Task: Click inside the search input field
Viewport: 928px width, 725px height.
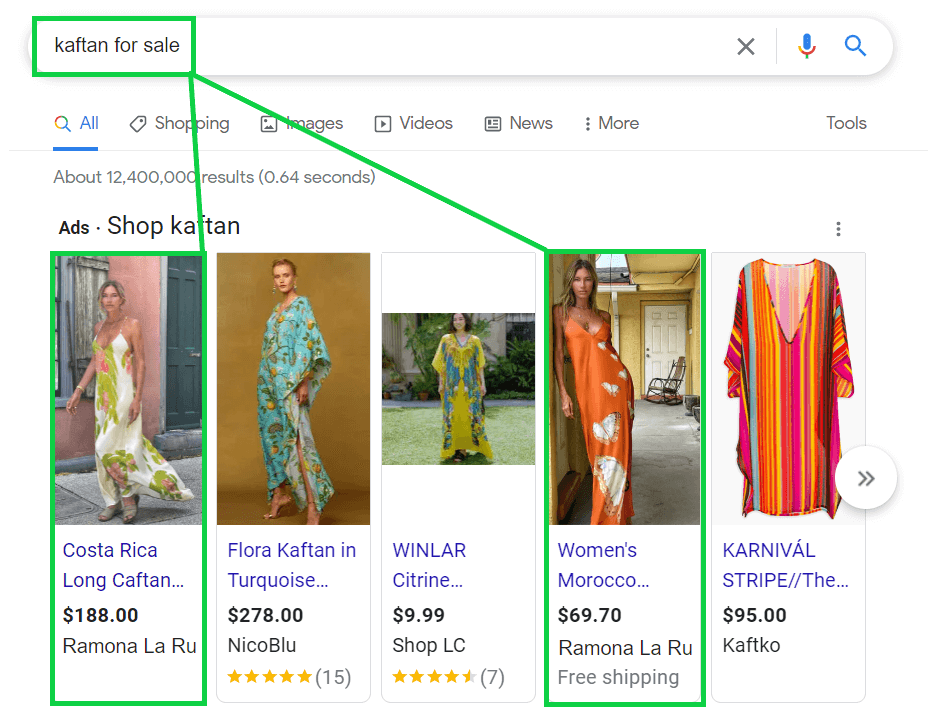Action: [x=400, y=46]
